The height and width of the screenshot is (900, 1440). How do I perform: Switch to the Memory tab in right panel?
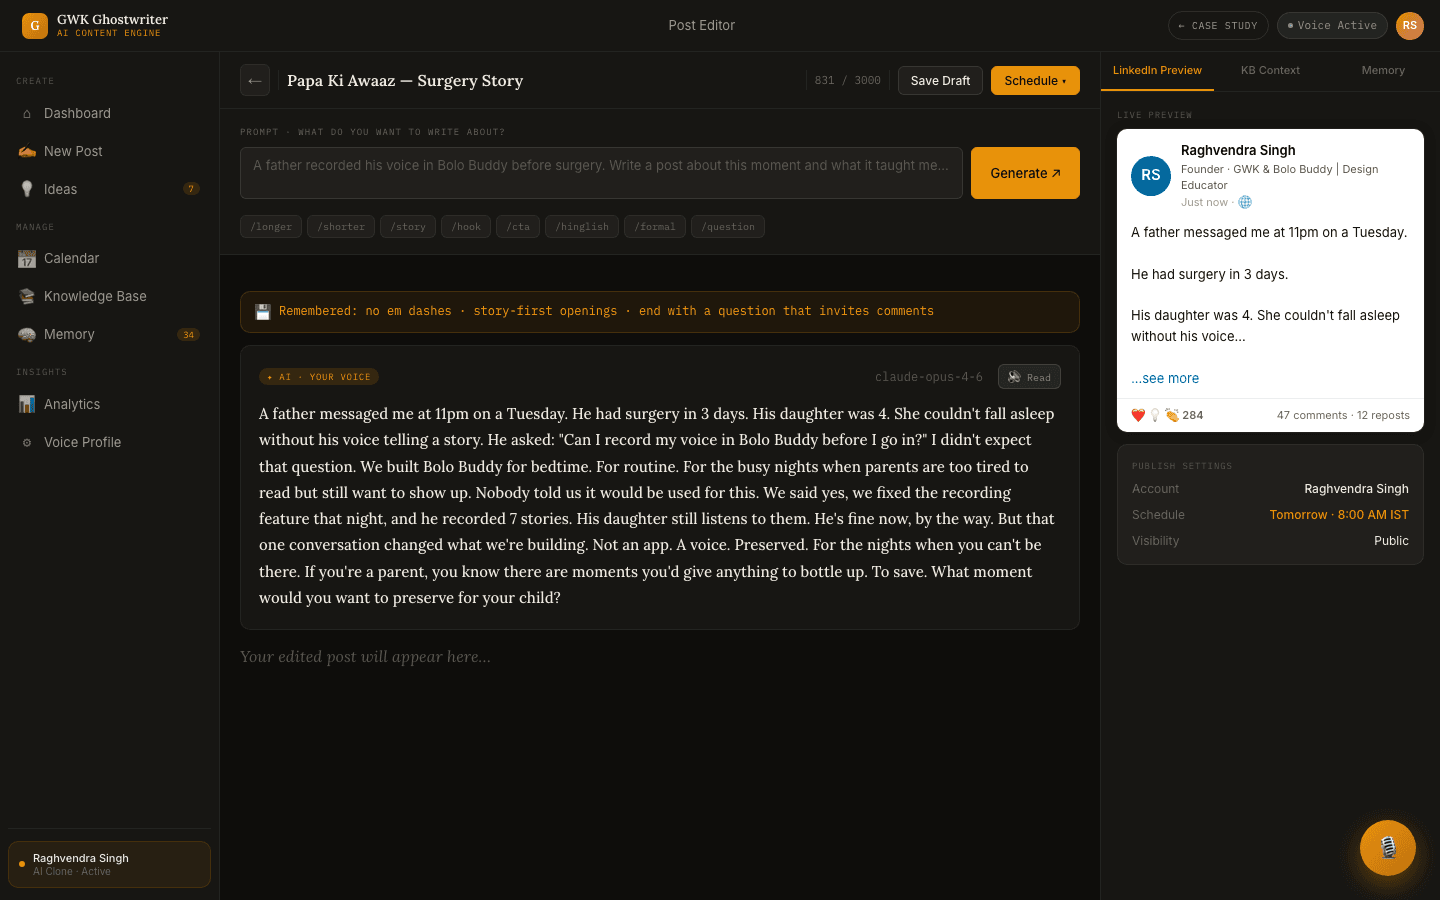click(x=1383, y=71)
